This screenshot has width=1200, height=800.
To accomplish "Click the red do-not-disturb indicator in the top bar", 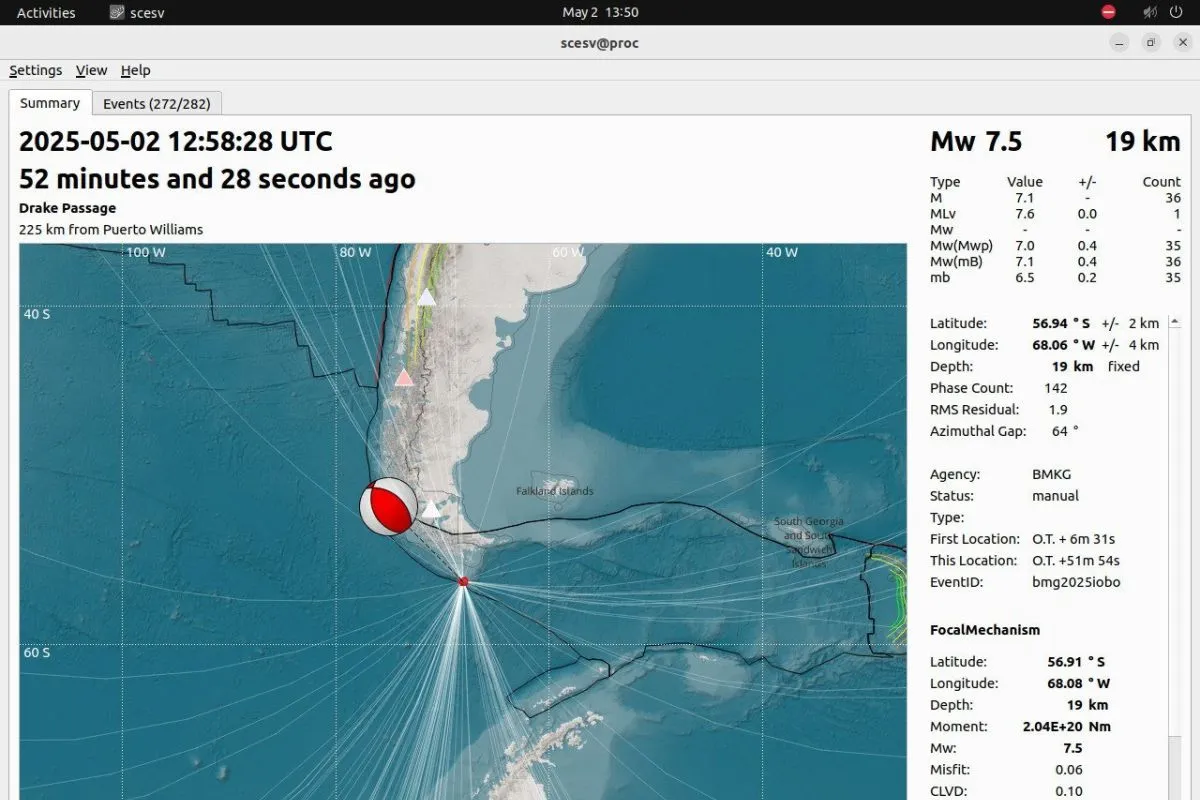I will [x=1109, y=12].
